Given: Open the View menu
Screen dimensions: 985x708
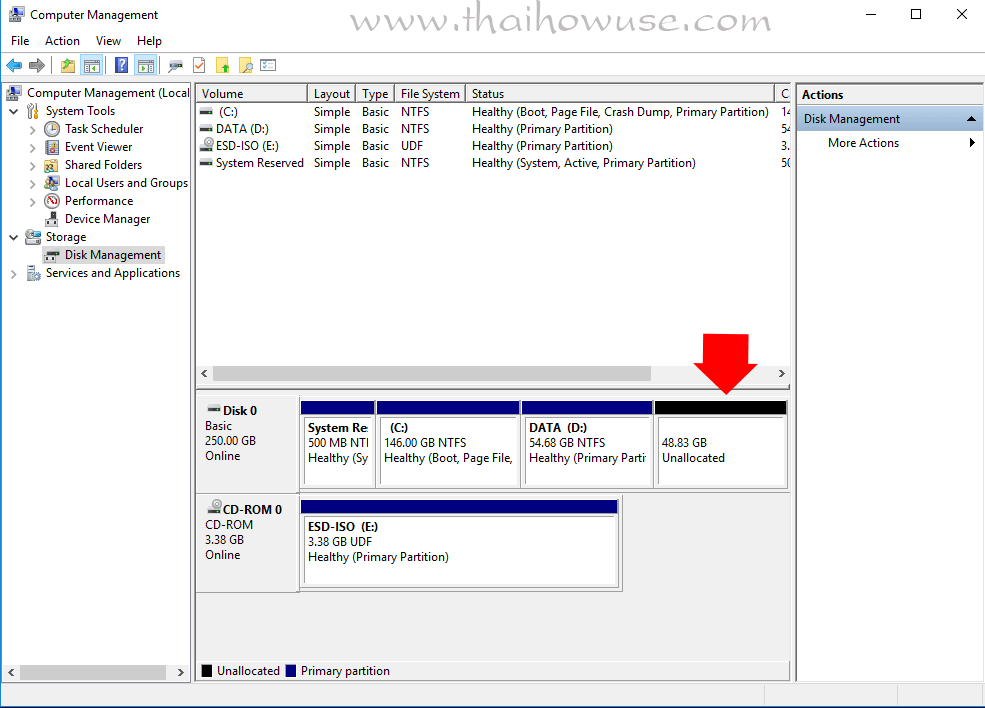Looking at the screenshot, I should click(x=108, y=41).
